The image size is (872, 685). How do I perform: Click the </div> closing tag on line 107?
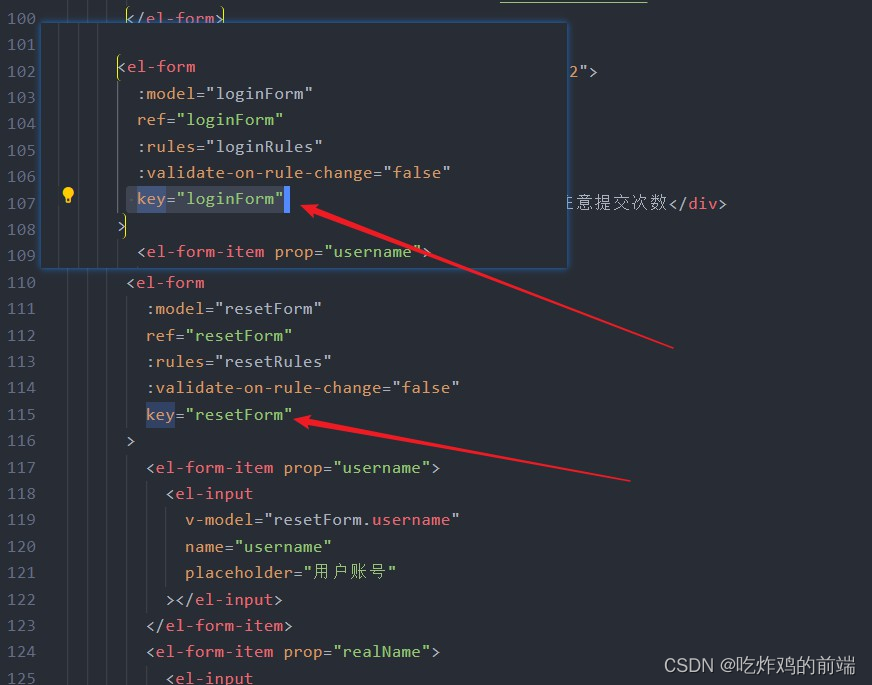tap(698, 203)
